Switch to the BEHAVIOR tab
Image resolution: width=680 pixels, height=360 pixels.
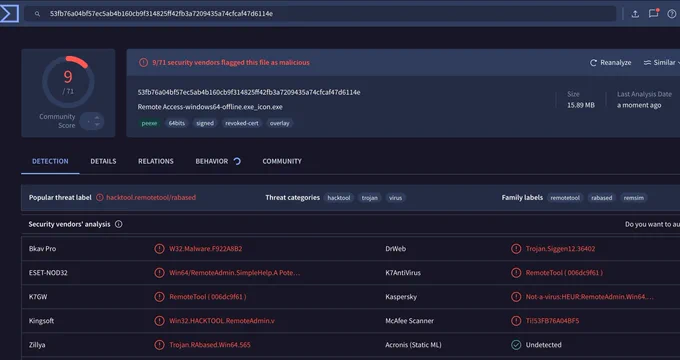pos(212,161)
